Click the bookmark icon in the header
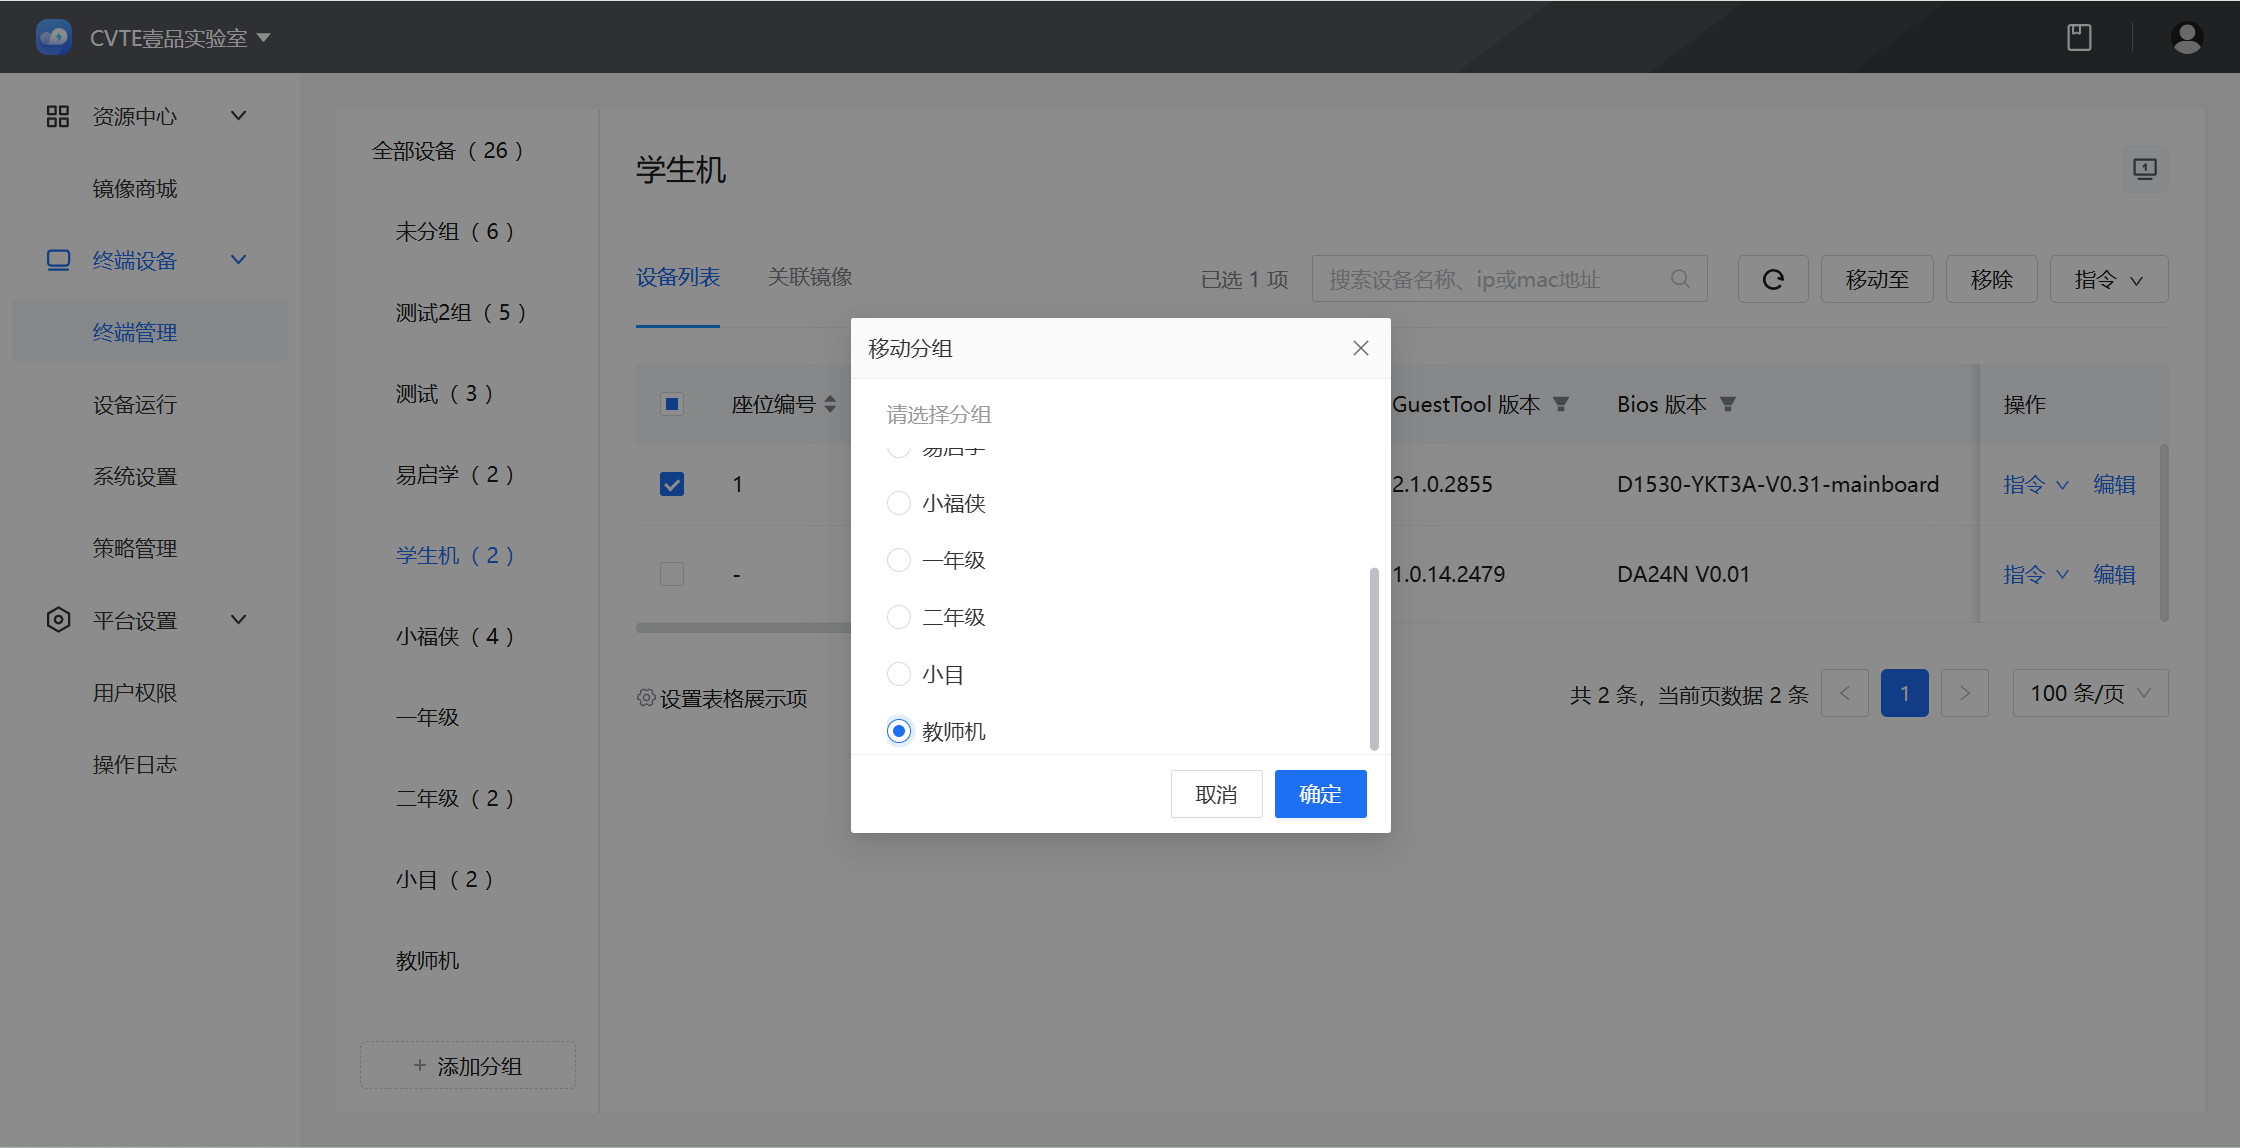 click(x=2079, y=38)
